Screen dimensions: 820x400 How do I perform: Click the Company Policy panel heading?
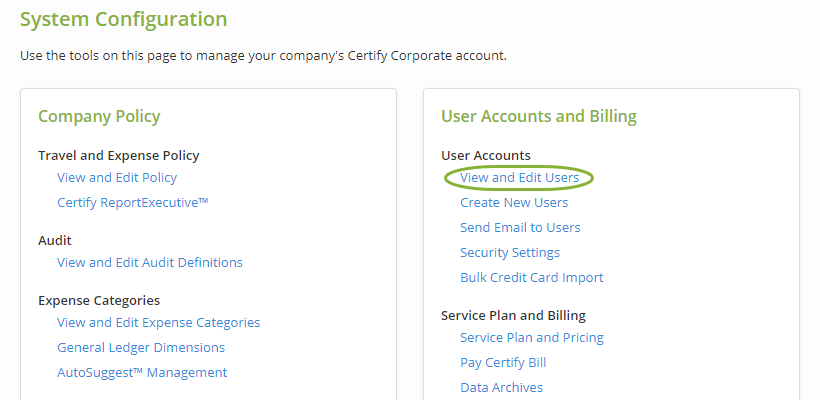(x=99, y=116)
